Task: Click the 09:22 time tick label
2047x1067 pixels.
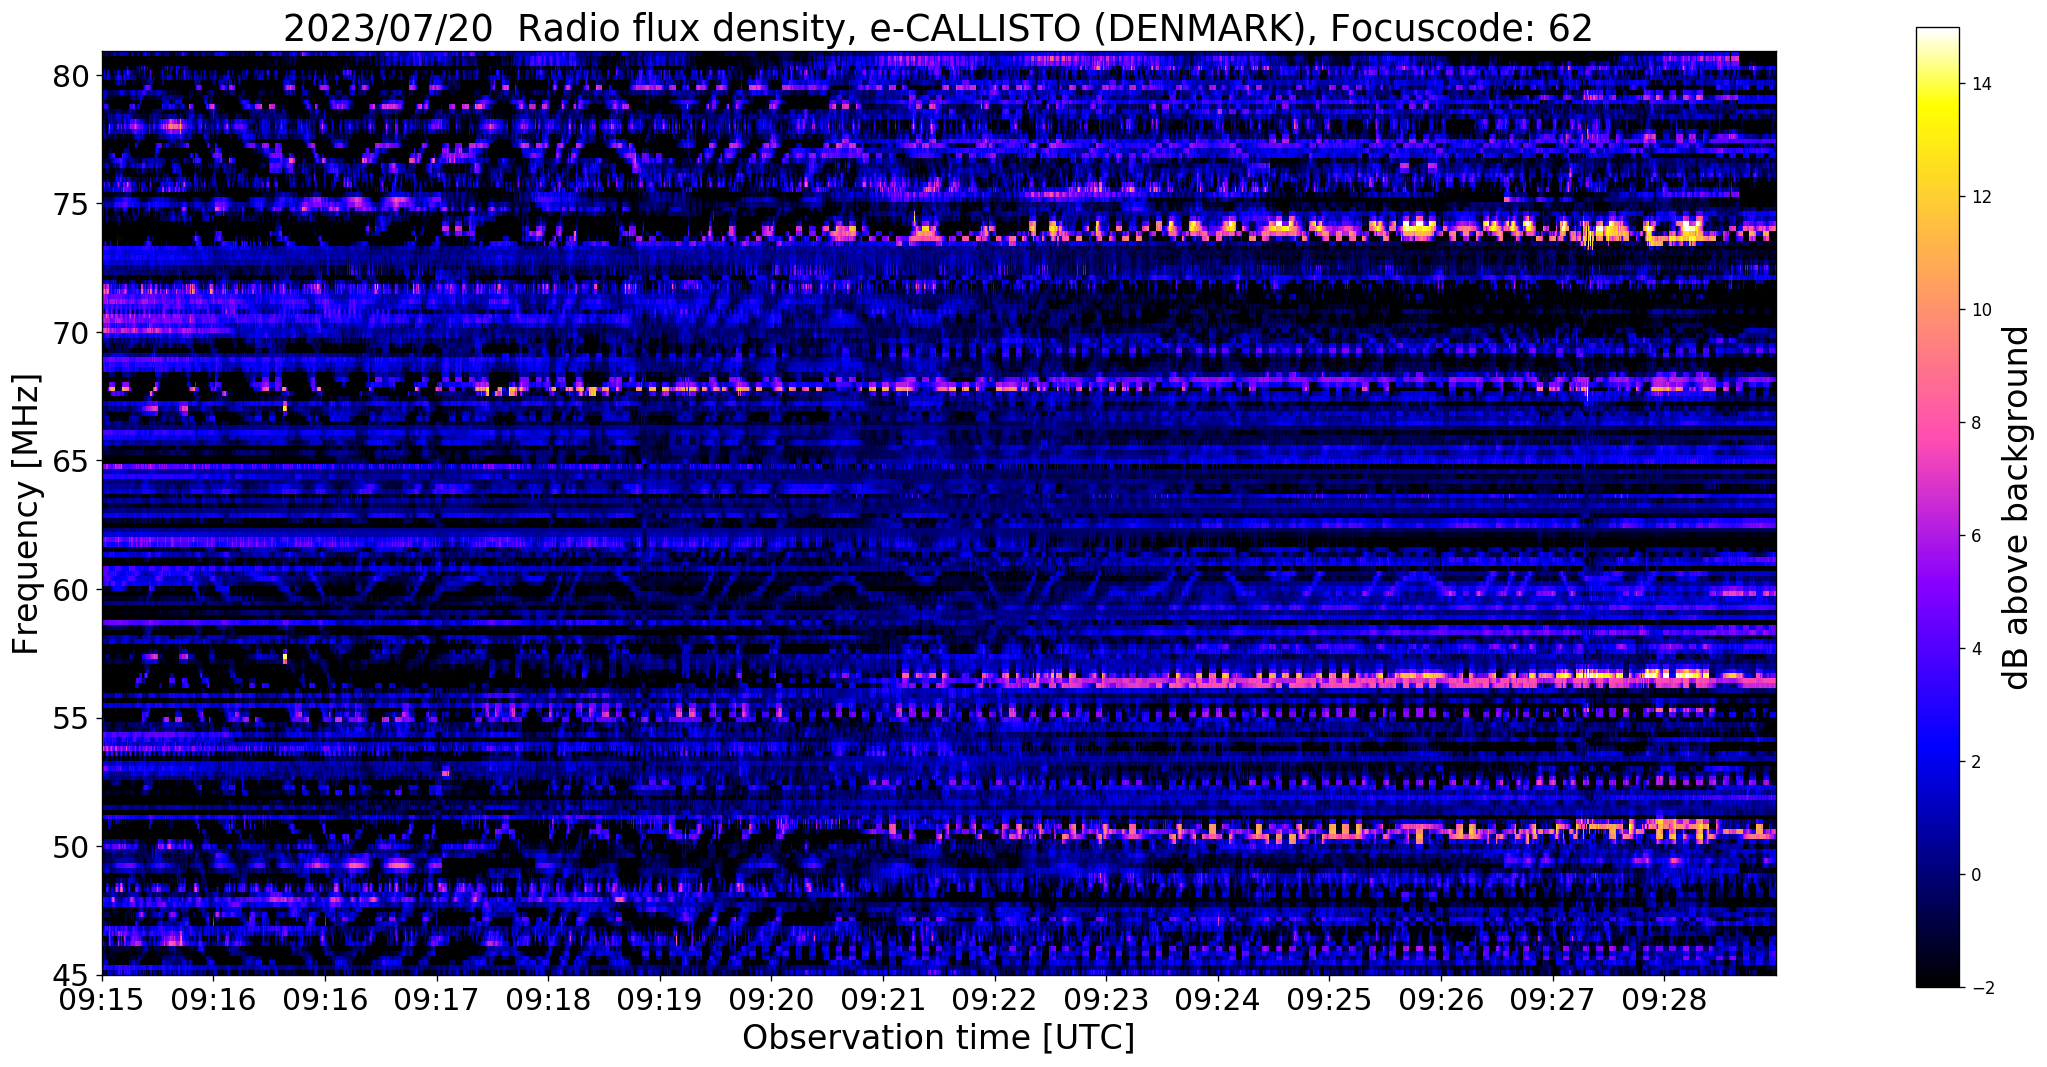Action: [x=995, y=999]
